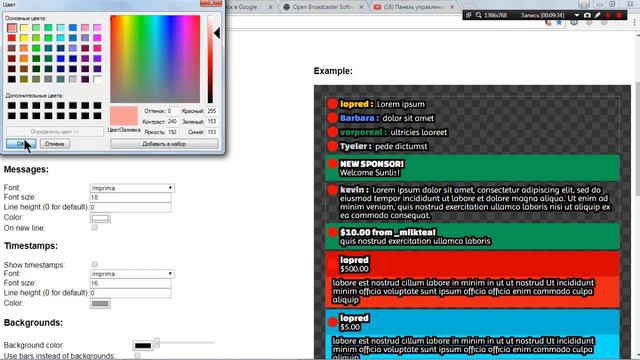The height and width of the screenshot is (360, 640).
Task: Switch to YouTube Панель управления tab
Action: click(413, 7)
